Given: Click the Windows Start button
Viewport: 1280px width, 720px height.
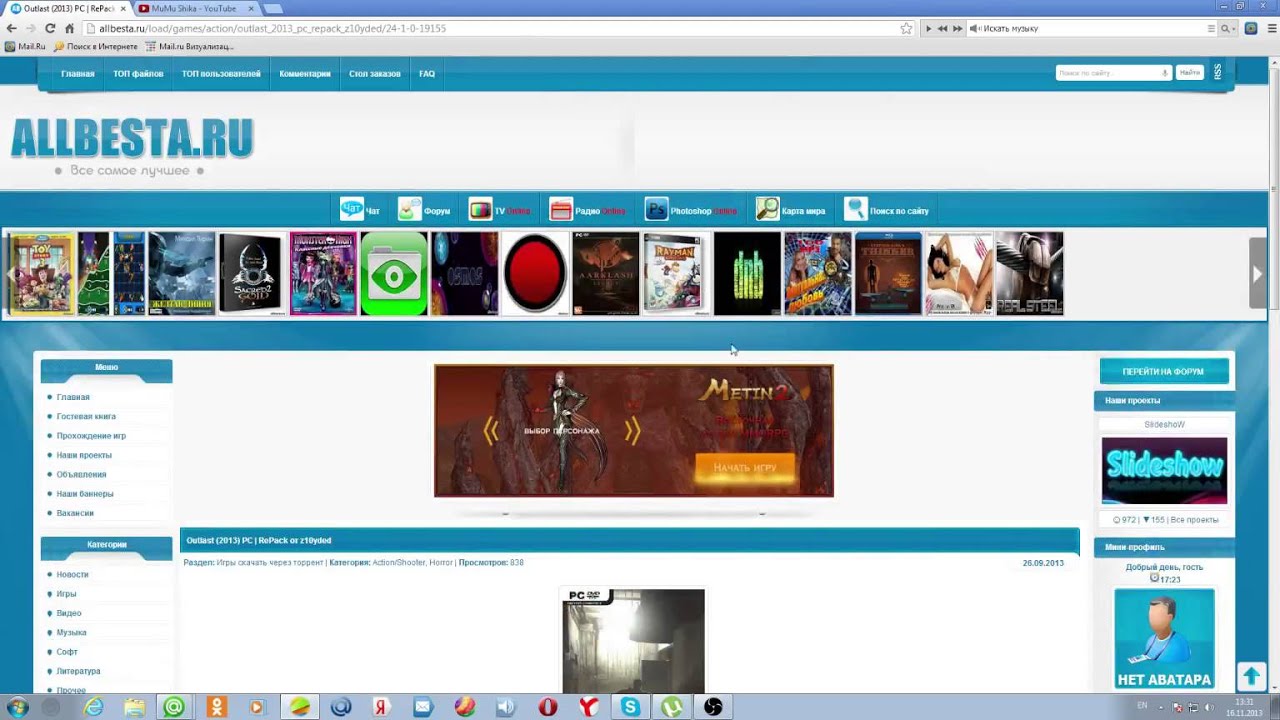Looking at the screenshot, I should 17,707.
